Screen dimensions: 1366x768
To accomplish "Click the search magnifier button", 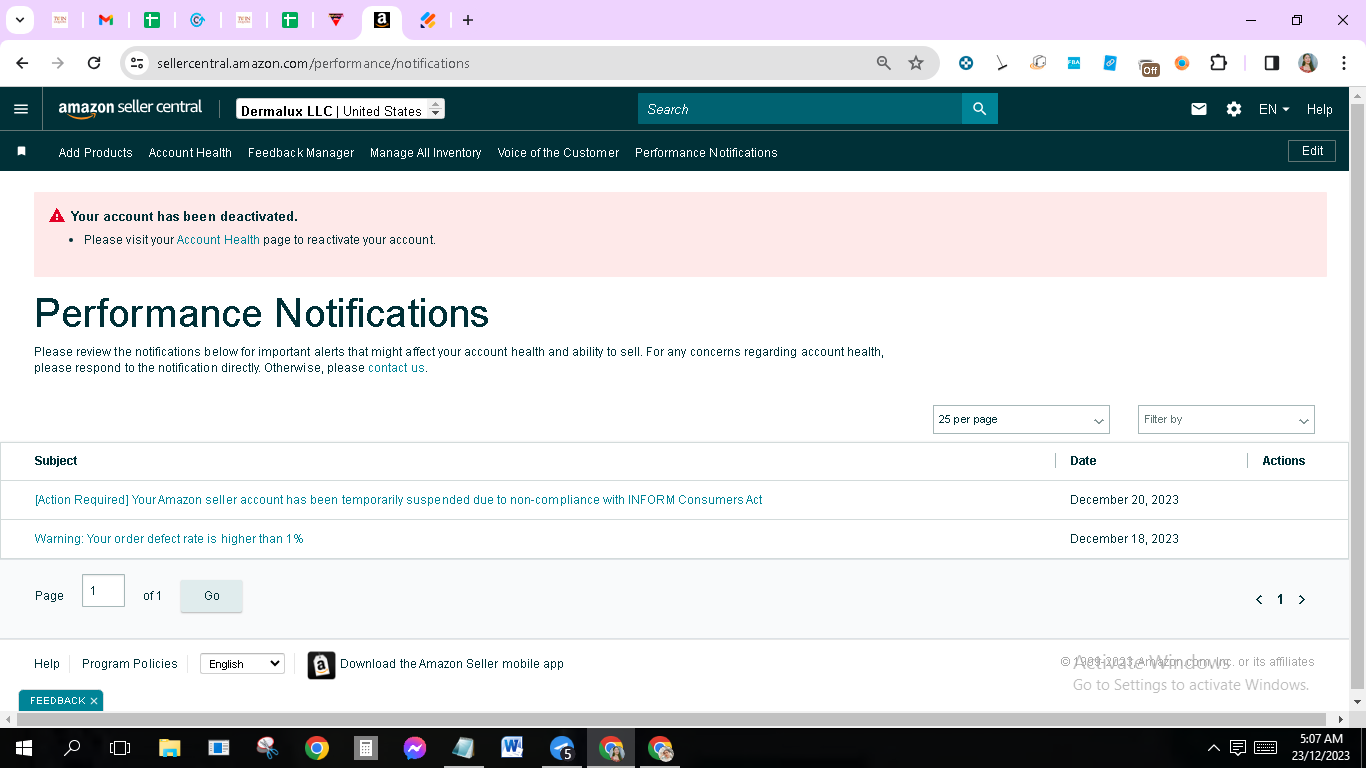I will (x=980, y=109).
